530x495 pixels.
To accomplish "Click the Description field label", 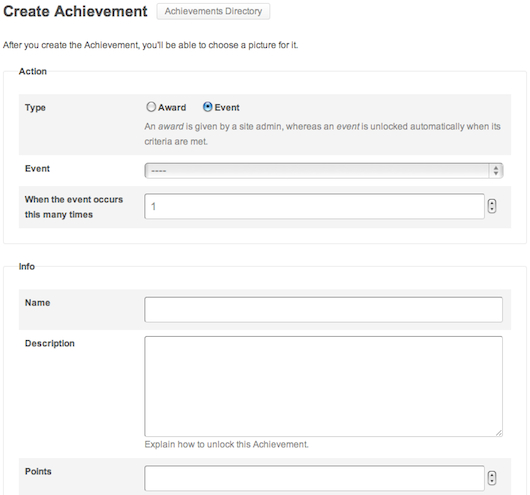I will coord(50,343).
